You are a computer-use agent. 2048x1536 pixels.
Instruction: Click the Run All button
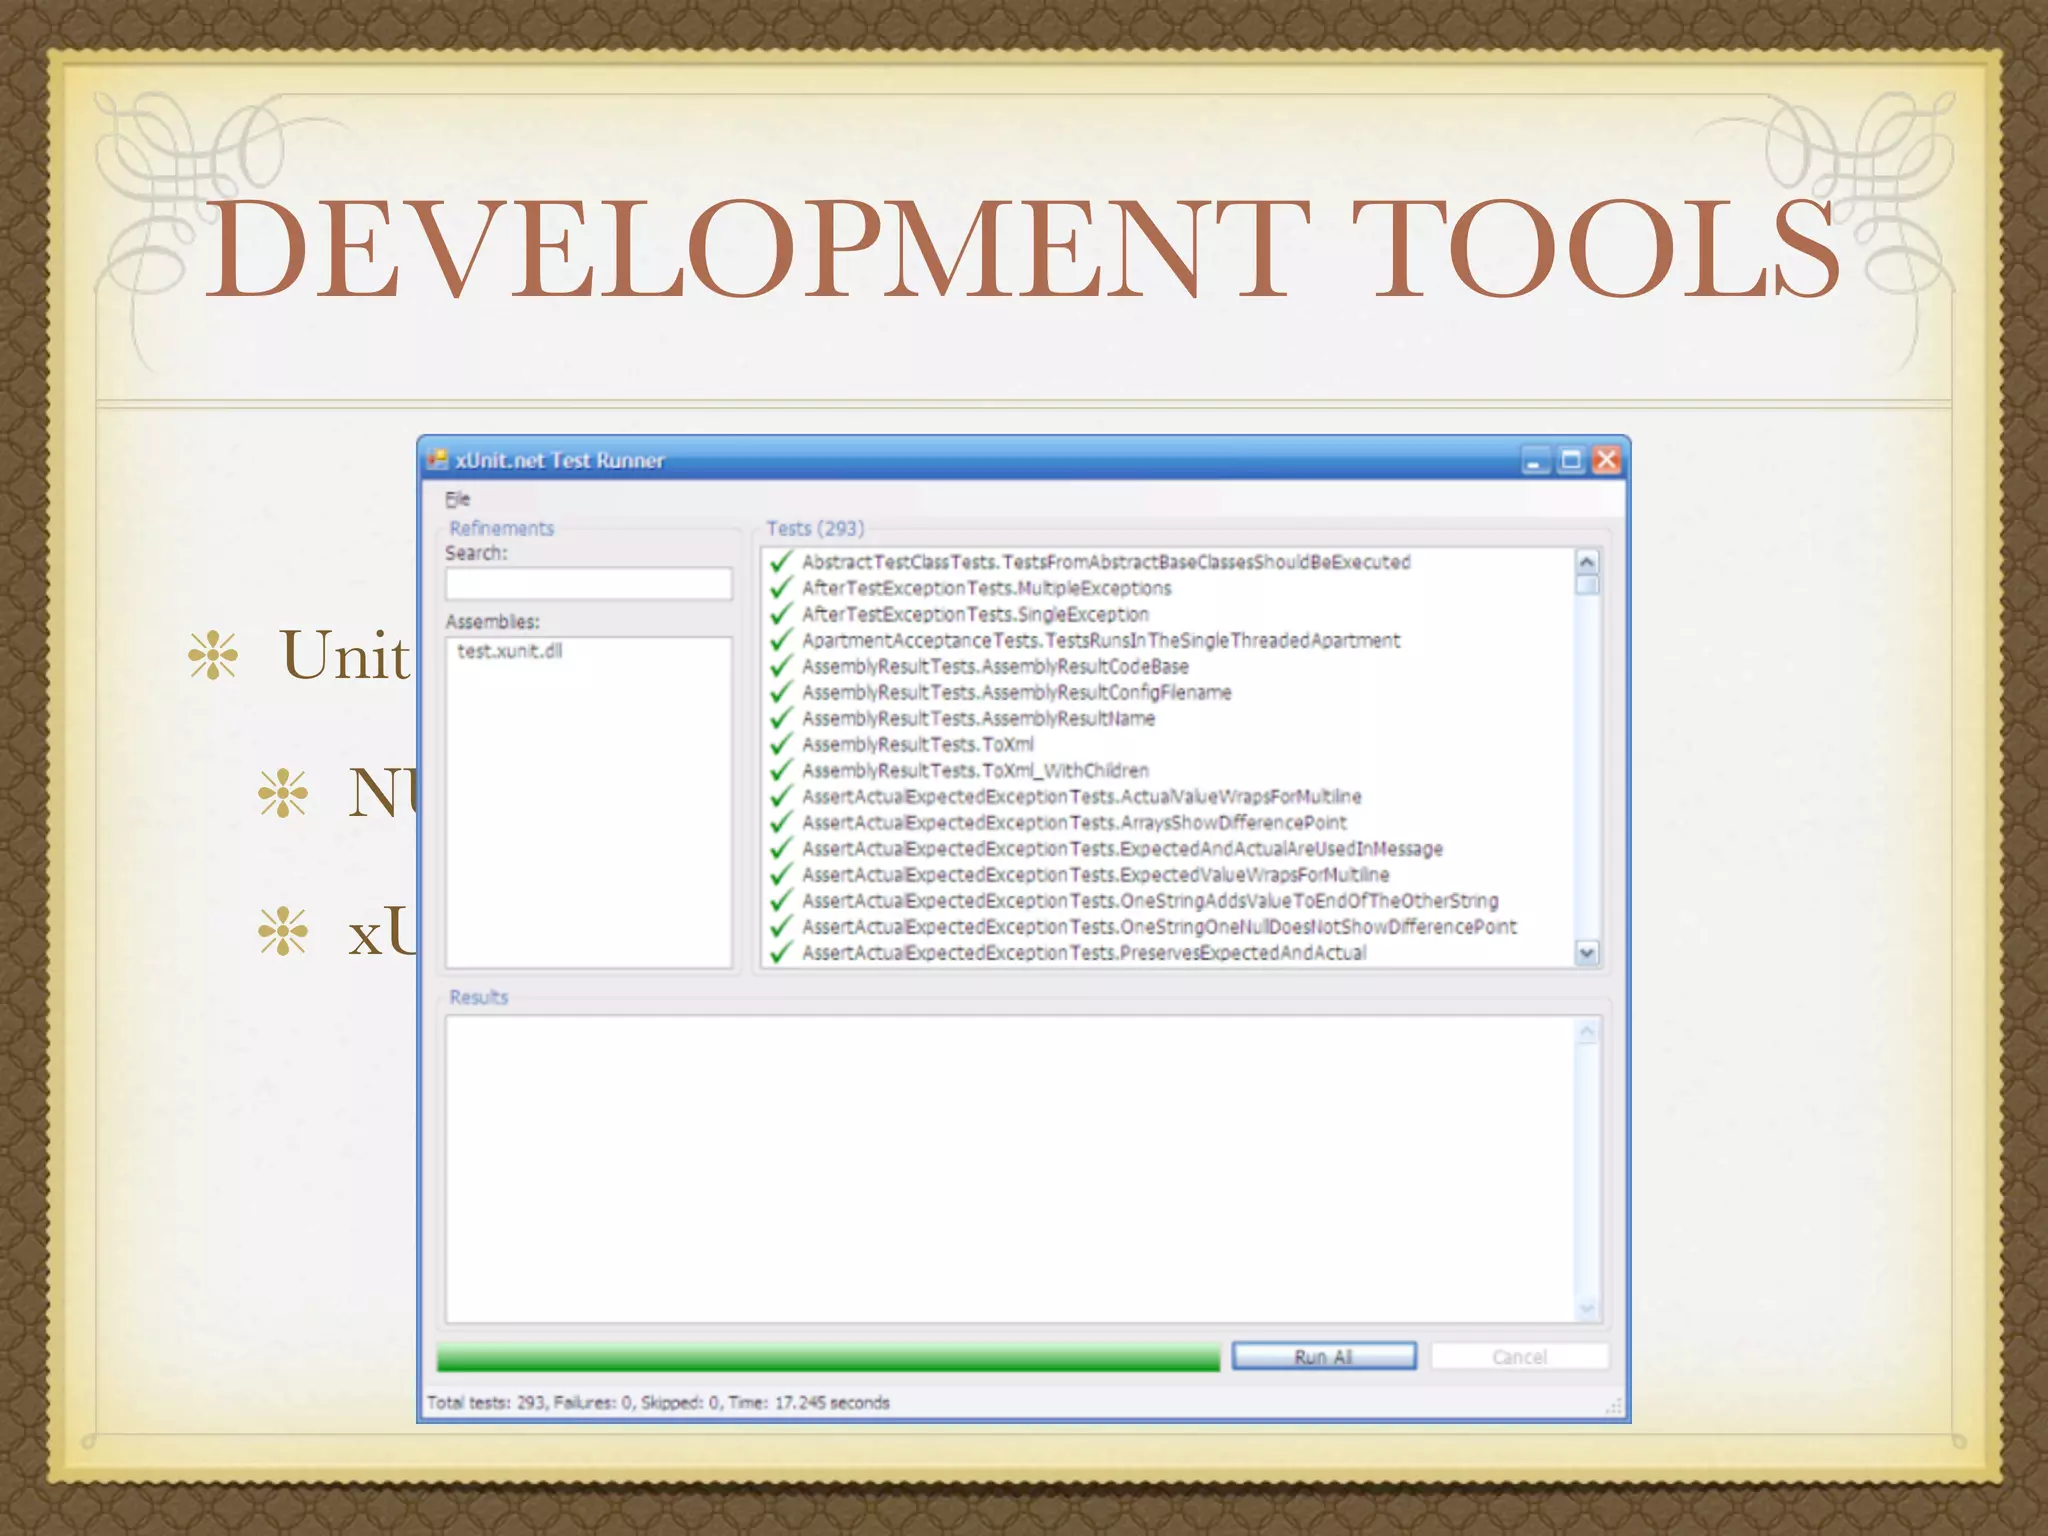point(1324,1356)
